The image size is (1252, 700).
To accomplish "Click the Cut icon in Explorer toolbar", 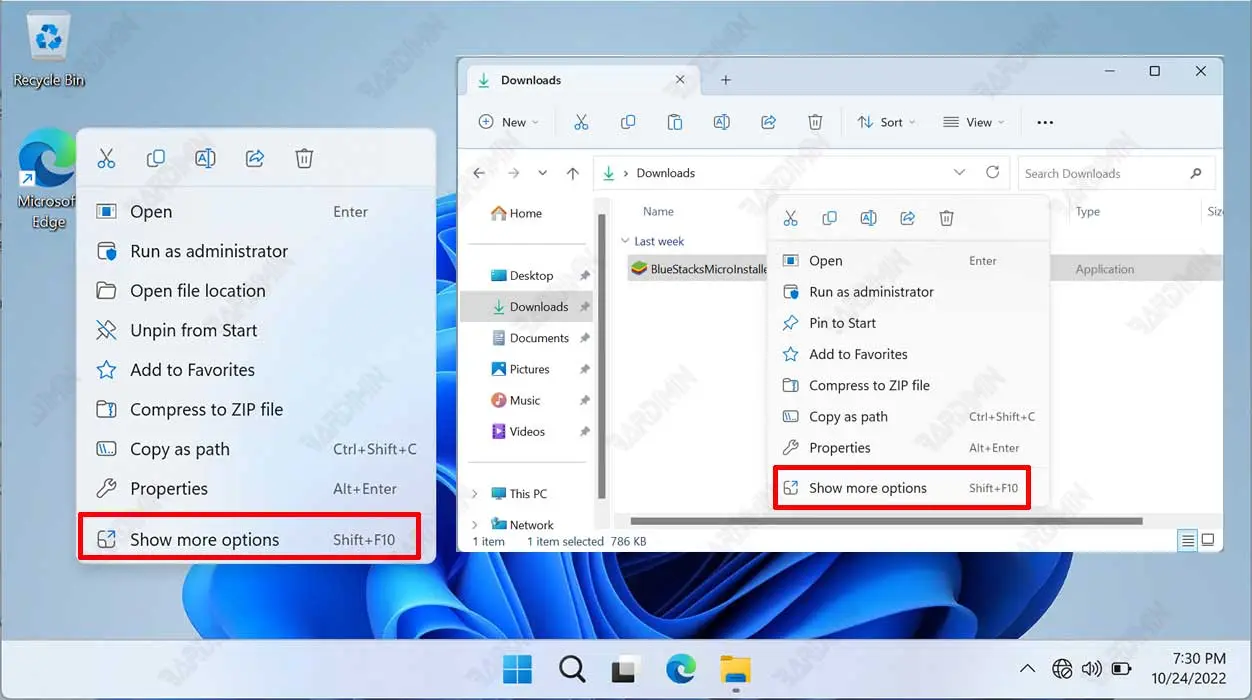I will 581,122.
